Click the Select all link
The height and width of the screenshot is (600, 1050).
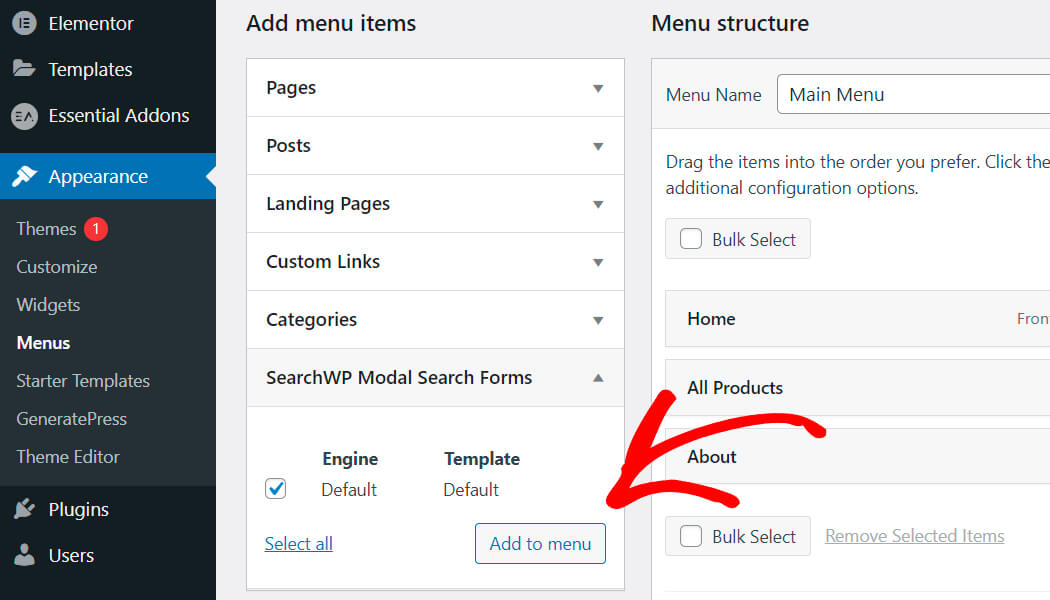pos(299,544)
